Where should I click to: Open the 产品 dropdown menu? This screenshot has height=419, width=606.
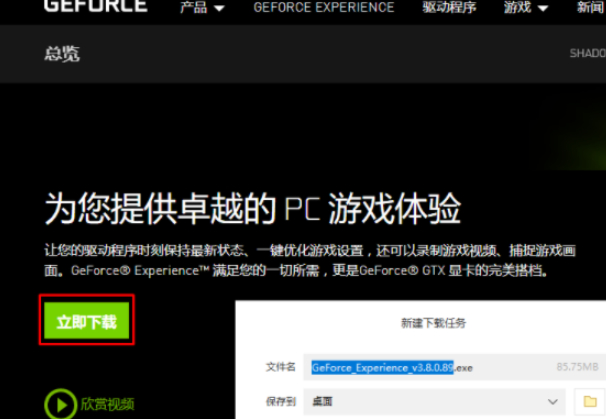coord(202,7)
